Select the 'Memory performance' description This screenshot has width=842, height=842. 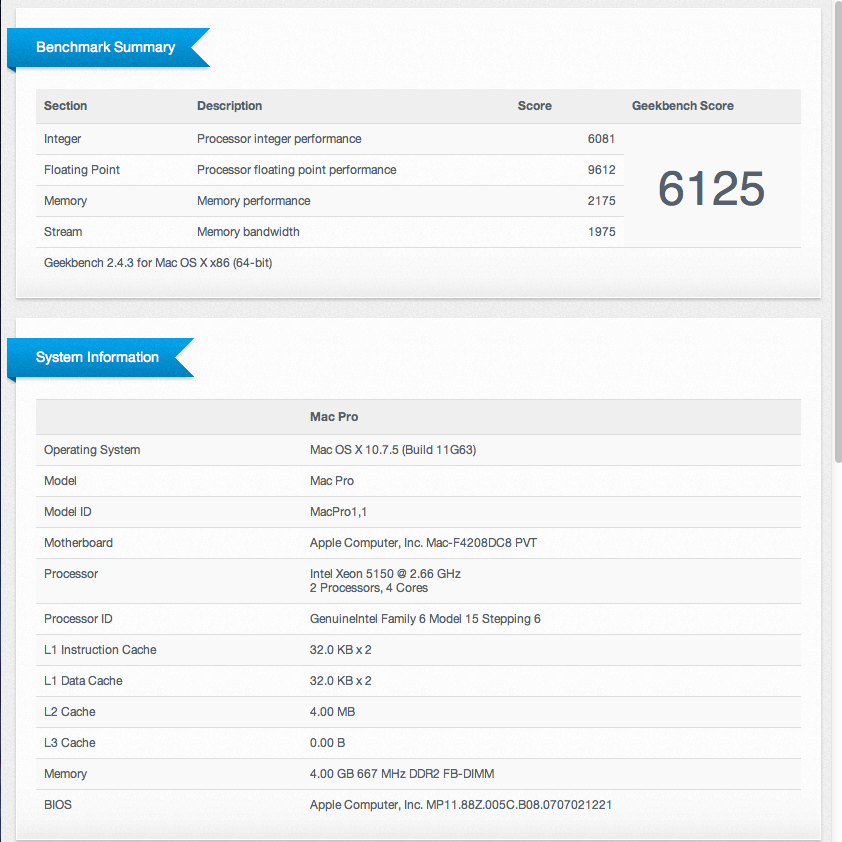coord(253,201)
